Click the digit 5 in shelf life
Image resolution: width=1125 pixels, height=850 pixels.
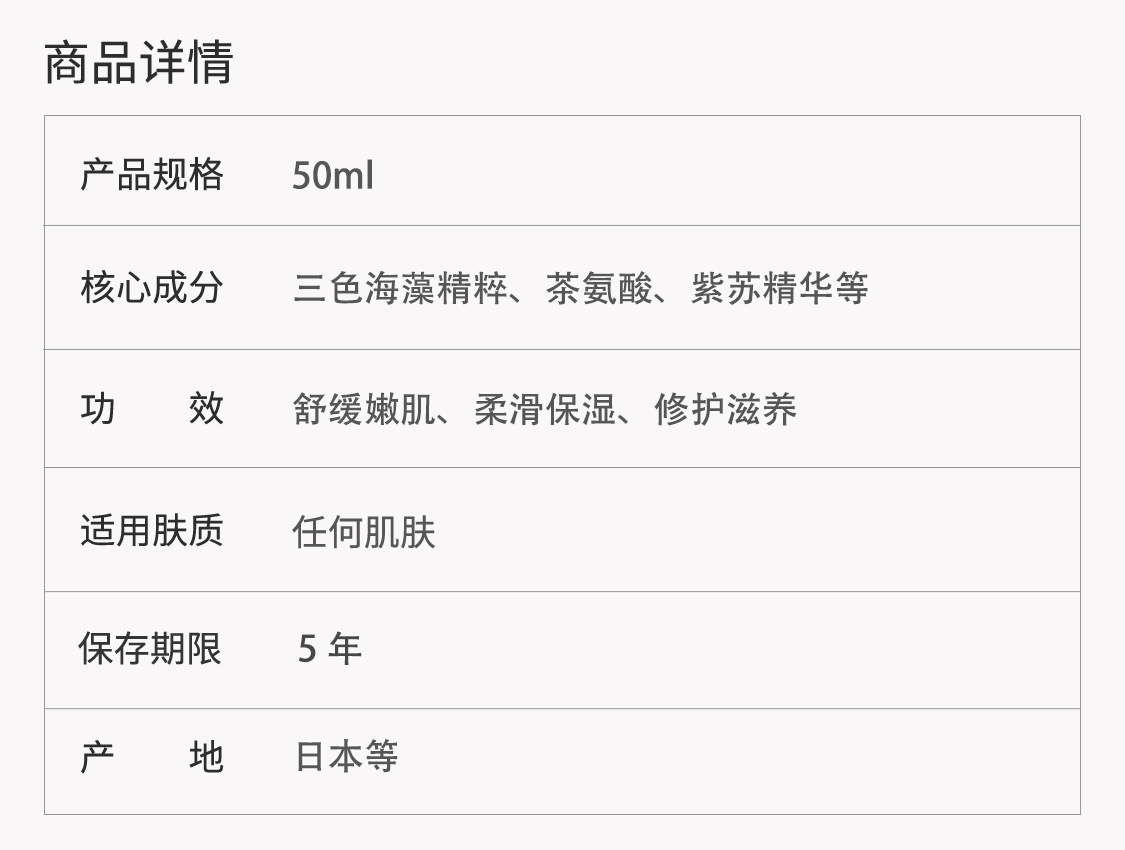(308, 650)
